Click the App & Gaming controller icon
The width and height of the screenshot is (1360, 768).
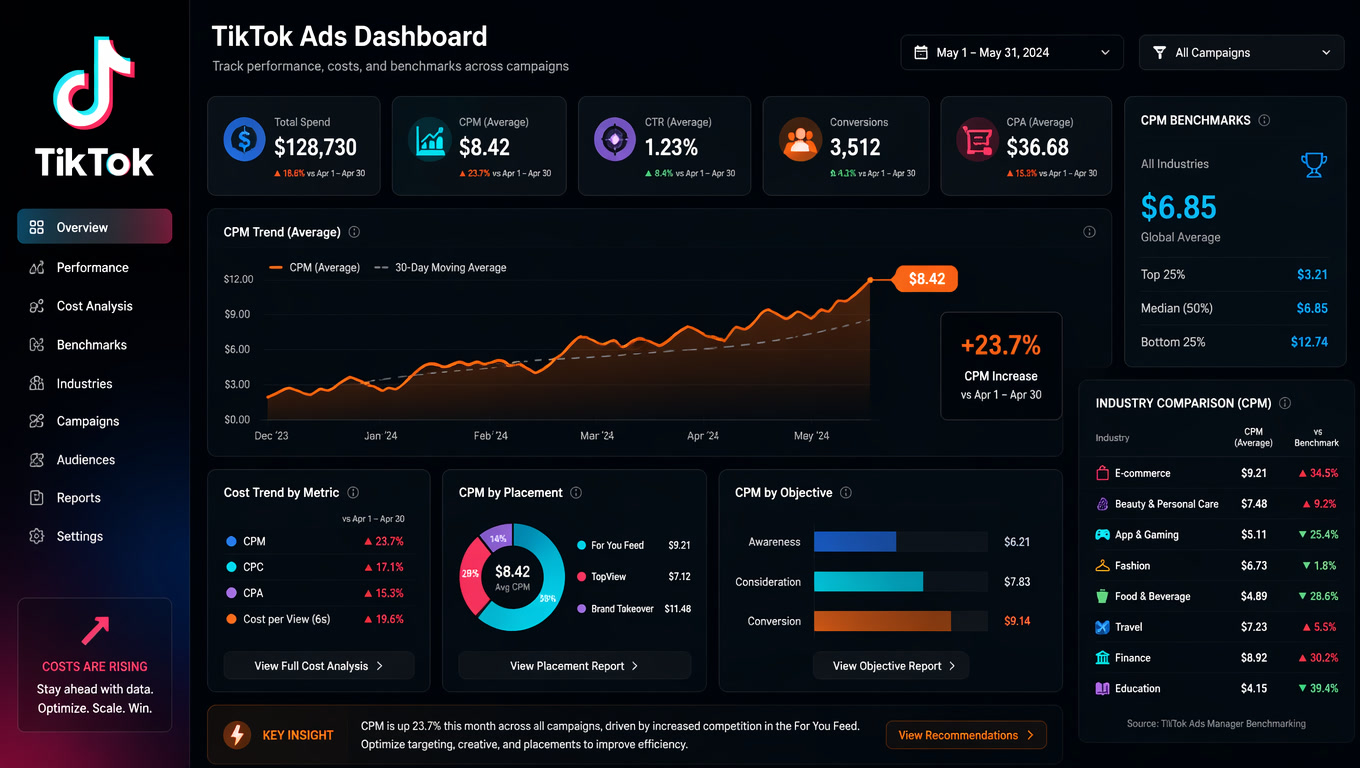click(1102, 534)
